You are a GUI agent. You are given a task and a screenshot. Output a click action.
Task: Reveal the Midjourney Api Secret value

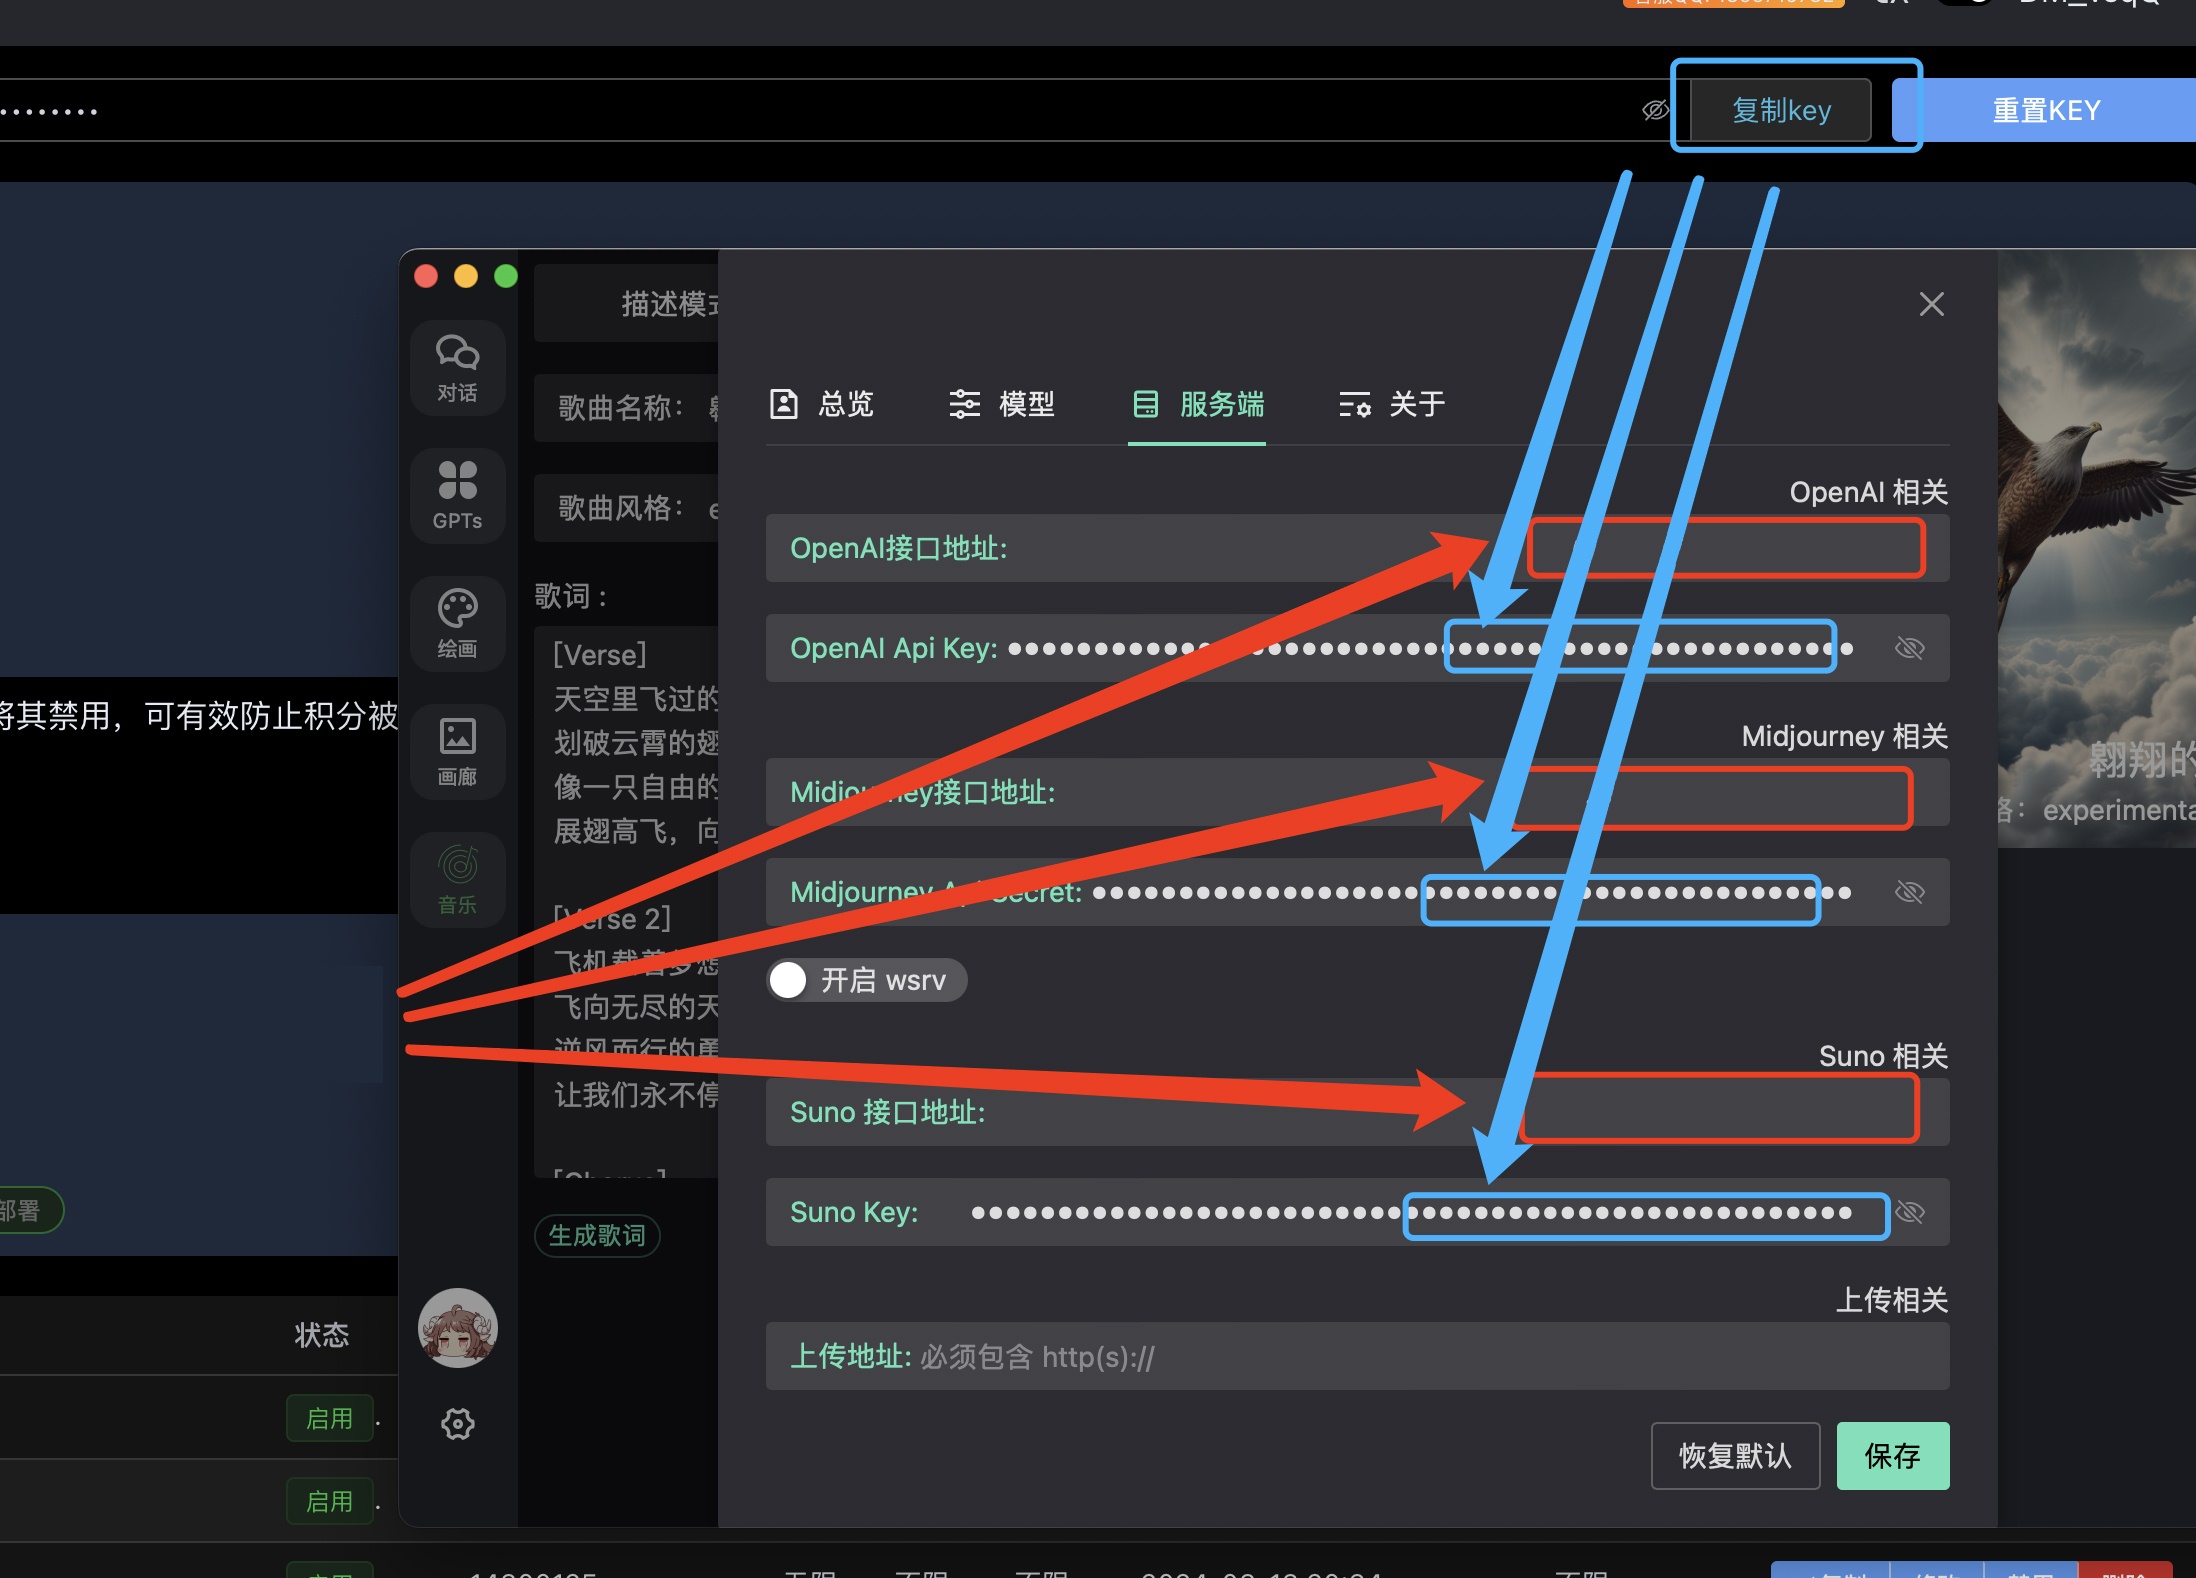coord(1909,892)
